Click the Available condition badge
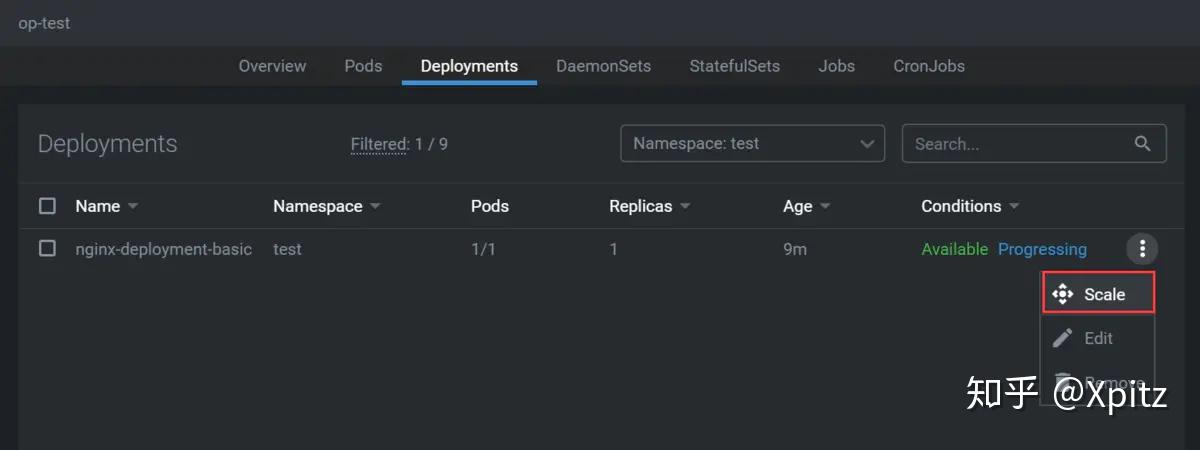This screenshot has width=1200, height=450. click(954, 249)
